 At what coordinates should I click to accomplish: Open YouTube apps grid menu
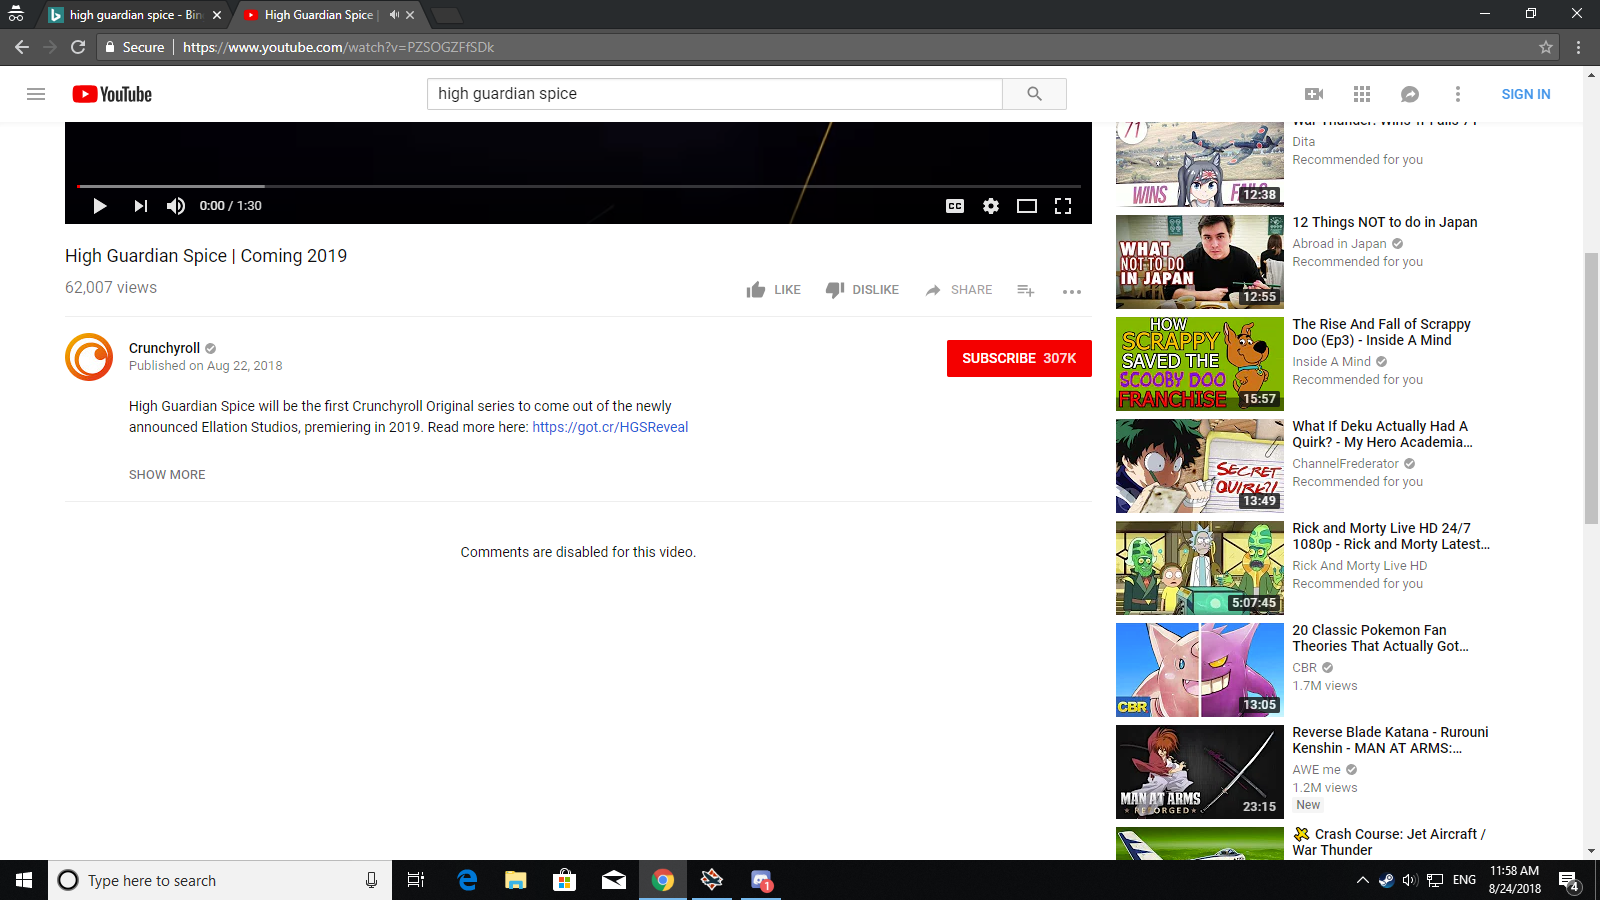(x=1362, y=94)
